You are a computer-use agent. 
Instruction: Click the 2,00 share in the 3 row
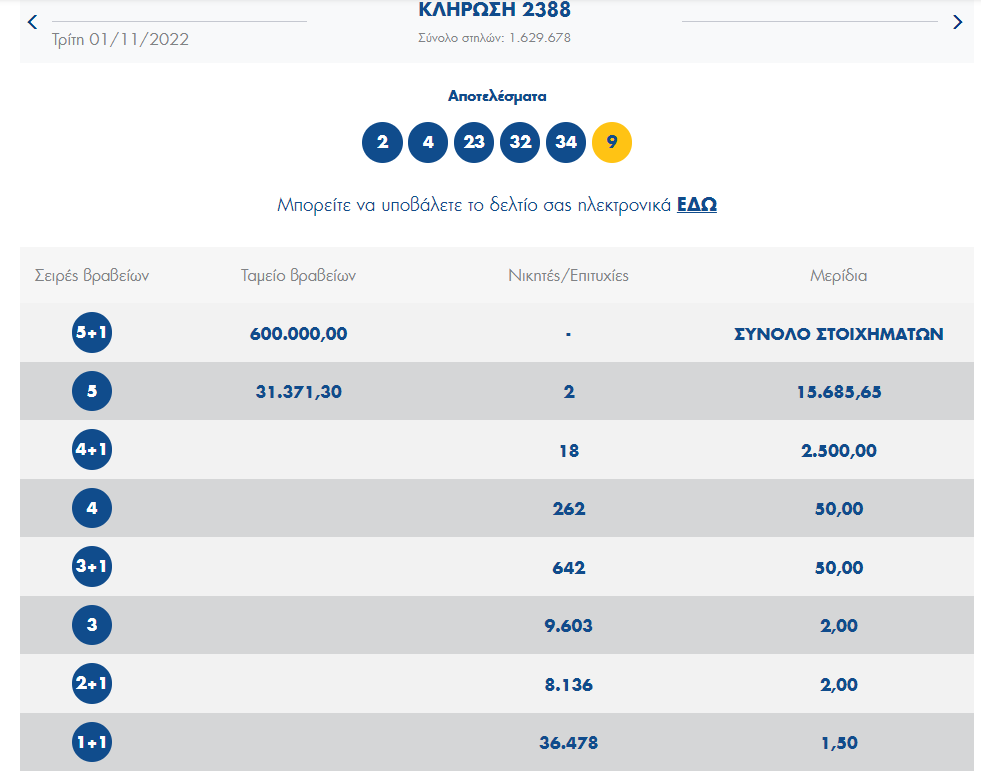pyautogui.click(x=839, y=626)
